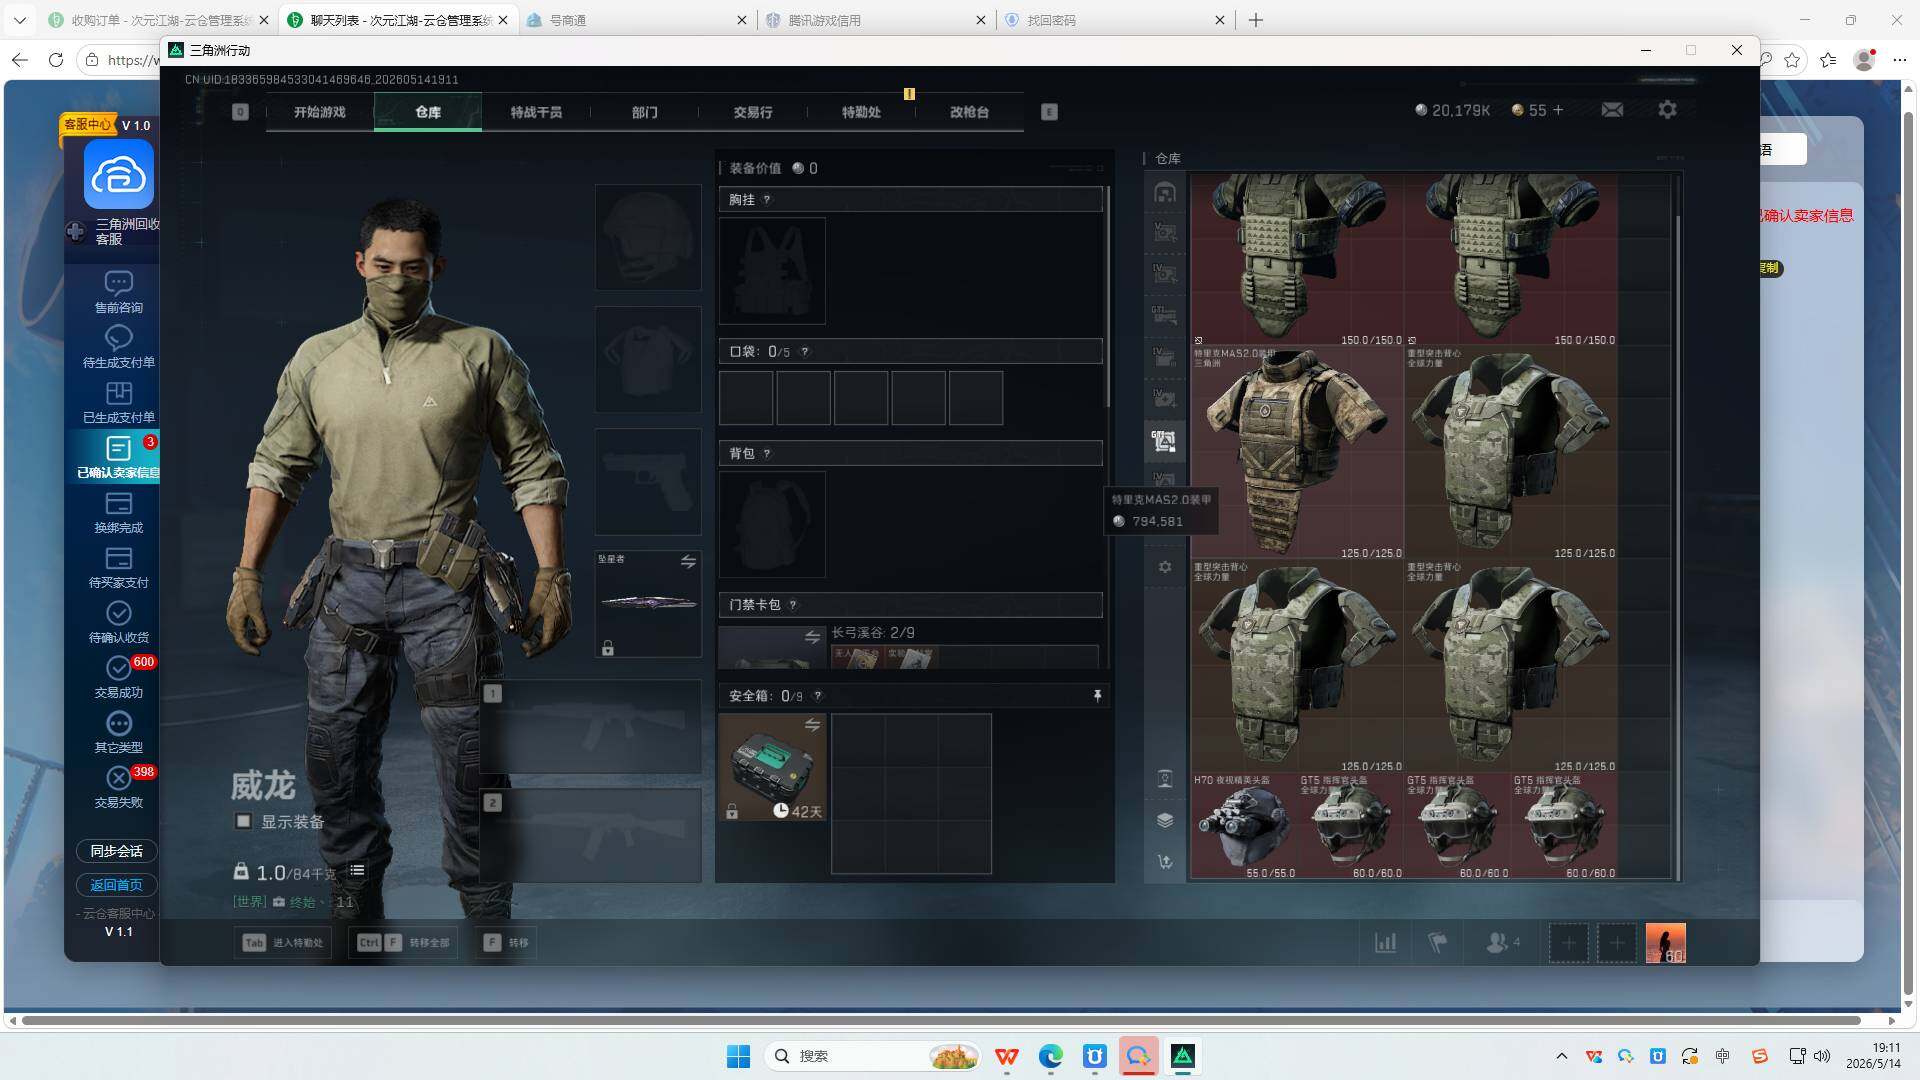Open 已生成支付单 in the sidebar
This screenshot has height=1080, width=1920.
tap(118, 403)
